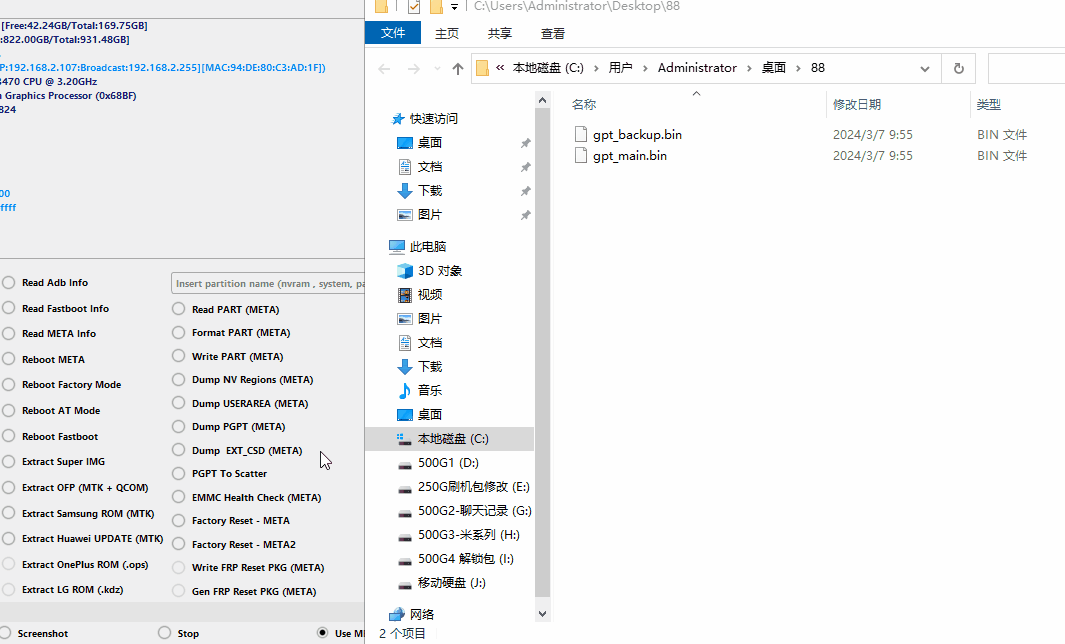Select EMMC Health Check (META) option
Image resolution: width=1065 pixels, height=644 pixels.
pos(179,497)
